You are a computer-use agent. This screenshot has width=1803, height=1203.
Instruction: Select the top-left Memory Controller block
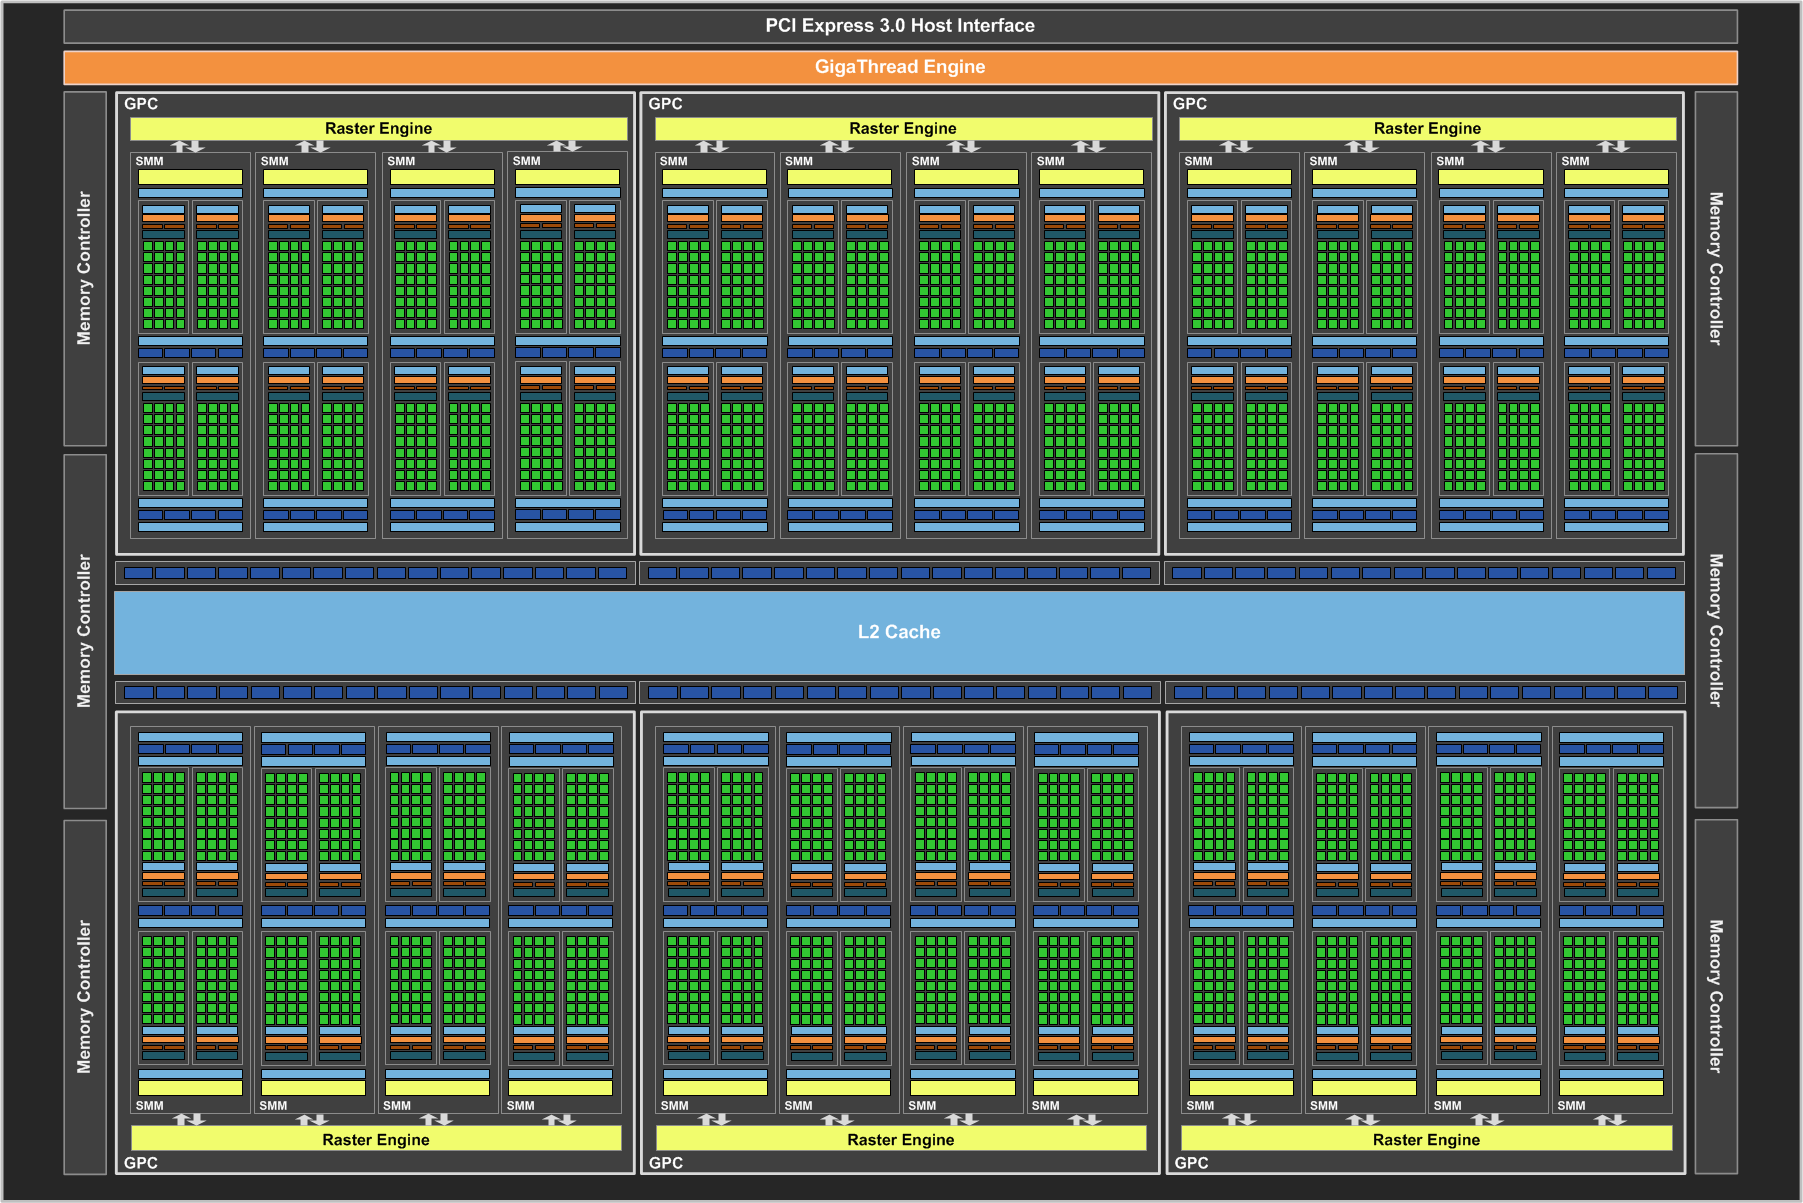tap(85, 268)
